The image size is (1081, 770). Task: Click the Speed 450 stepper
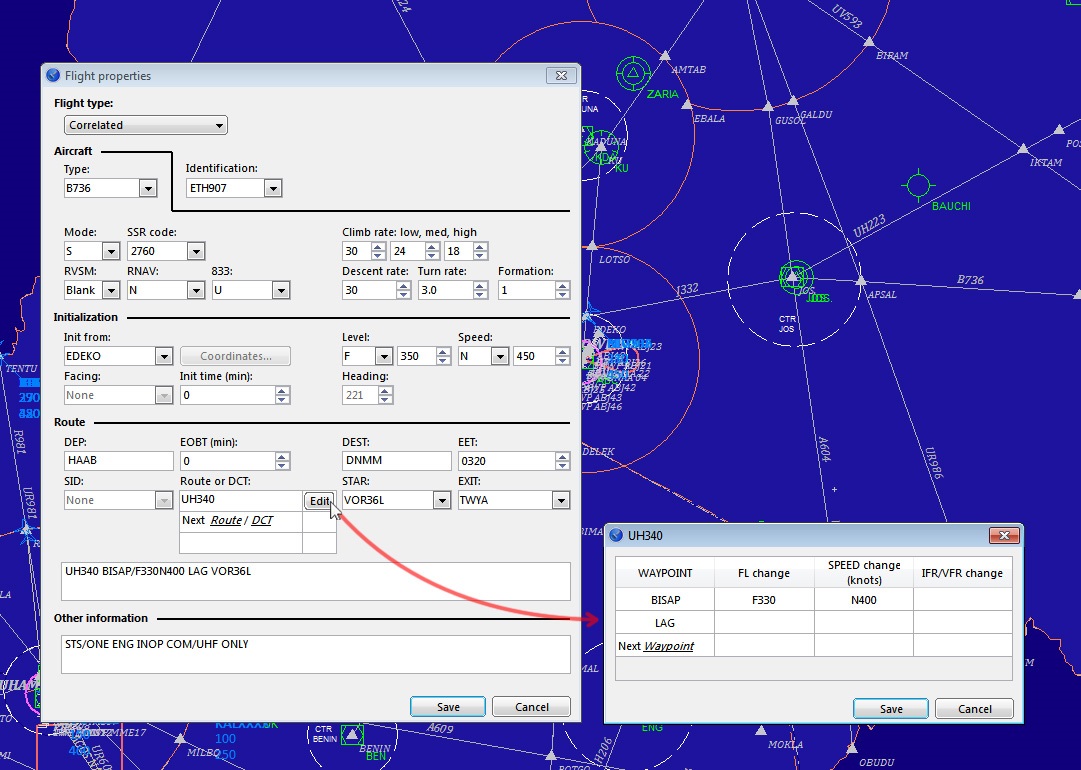pyautogui.click(x=562, y=356)
